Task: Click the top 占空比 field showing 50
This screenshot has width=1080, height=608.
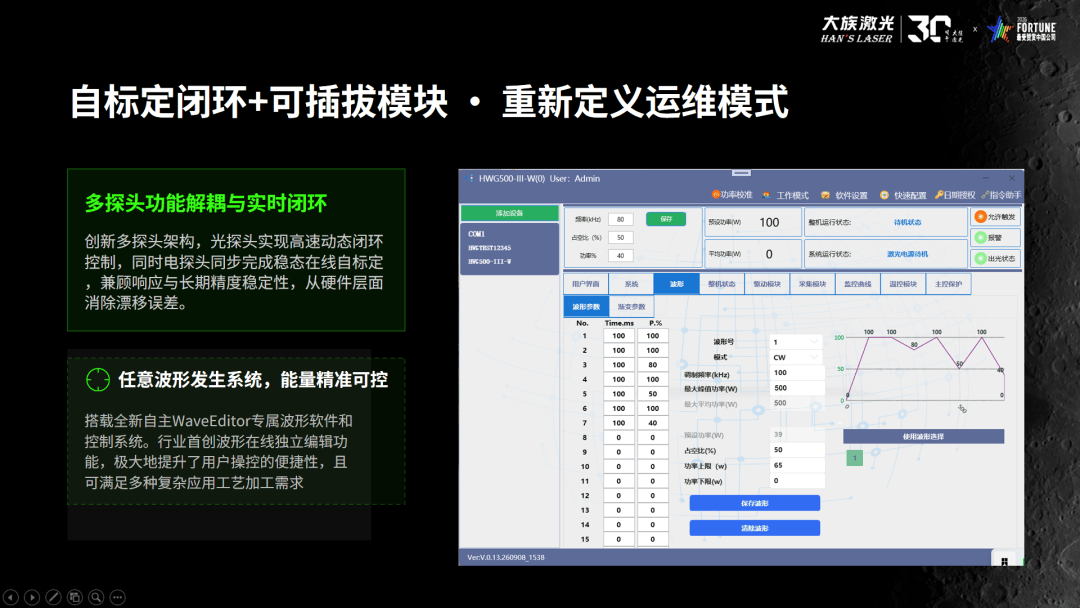Action: [x=621, y=238]
